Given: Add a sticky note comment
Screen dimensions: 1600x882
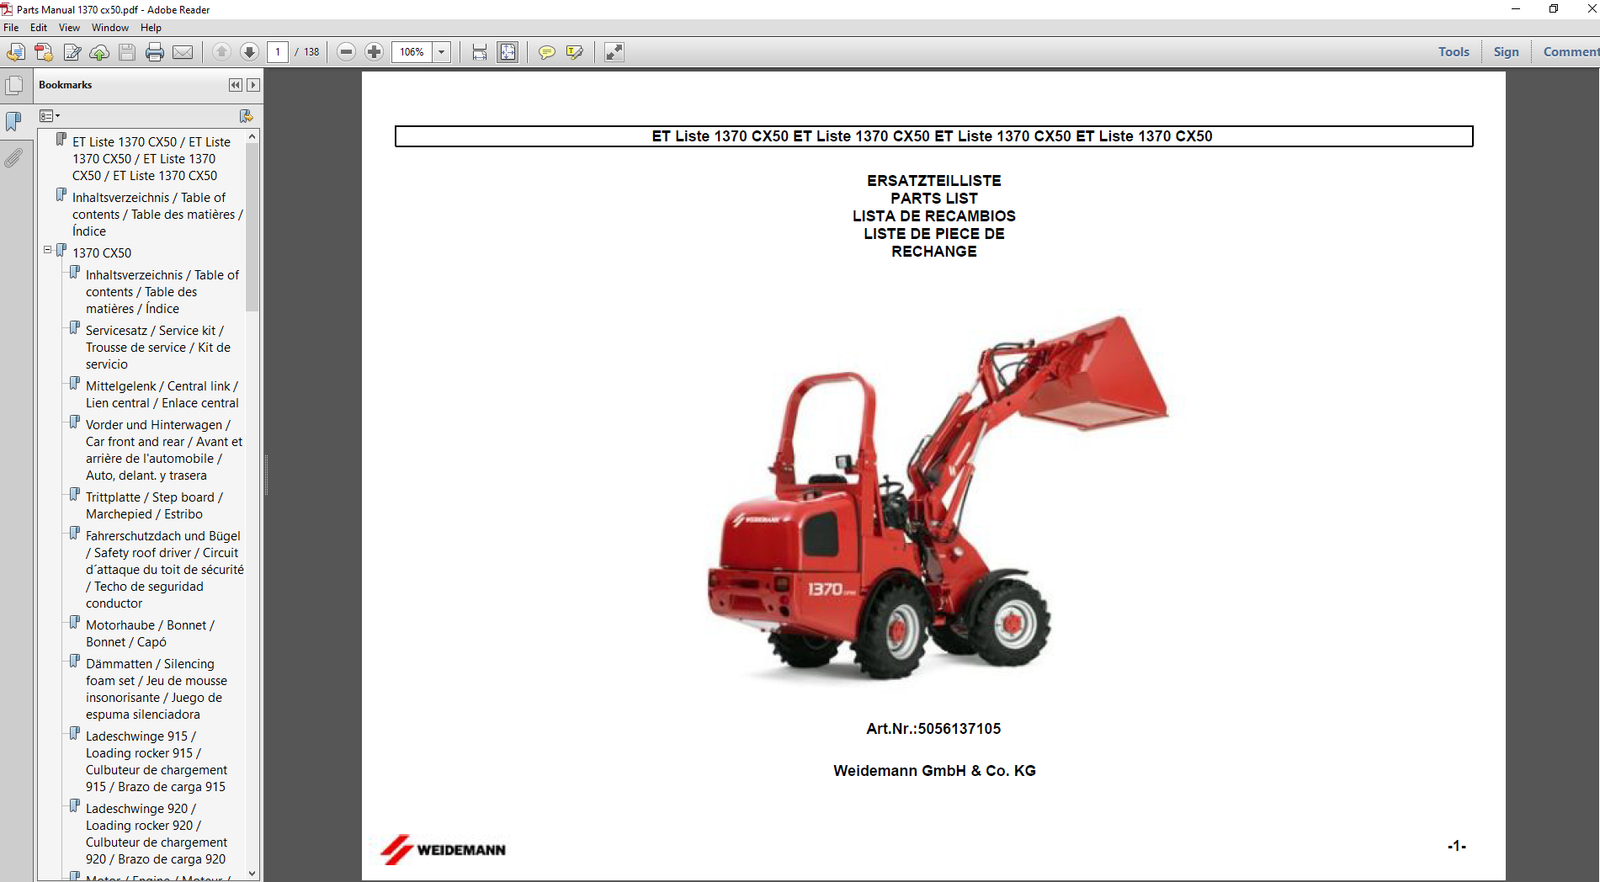Looking at the screenshot, I should [546, 52].
